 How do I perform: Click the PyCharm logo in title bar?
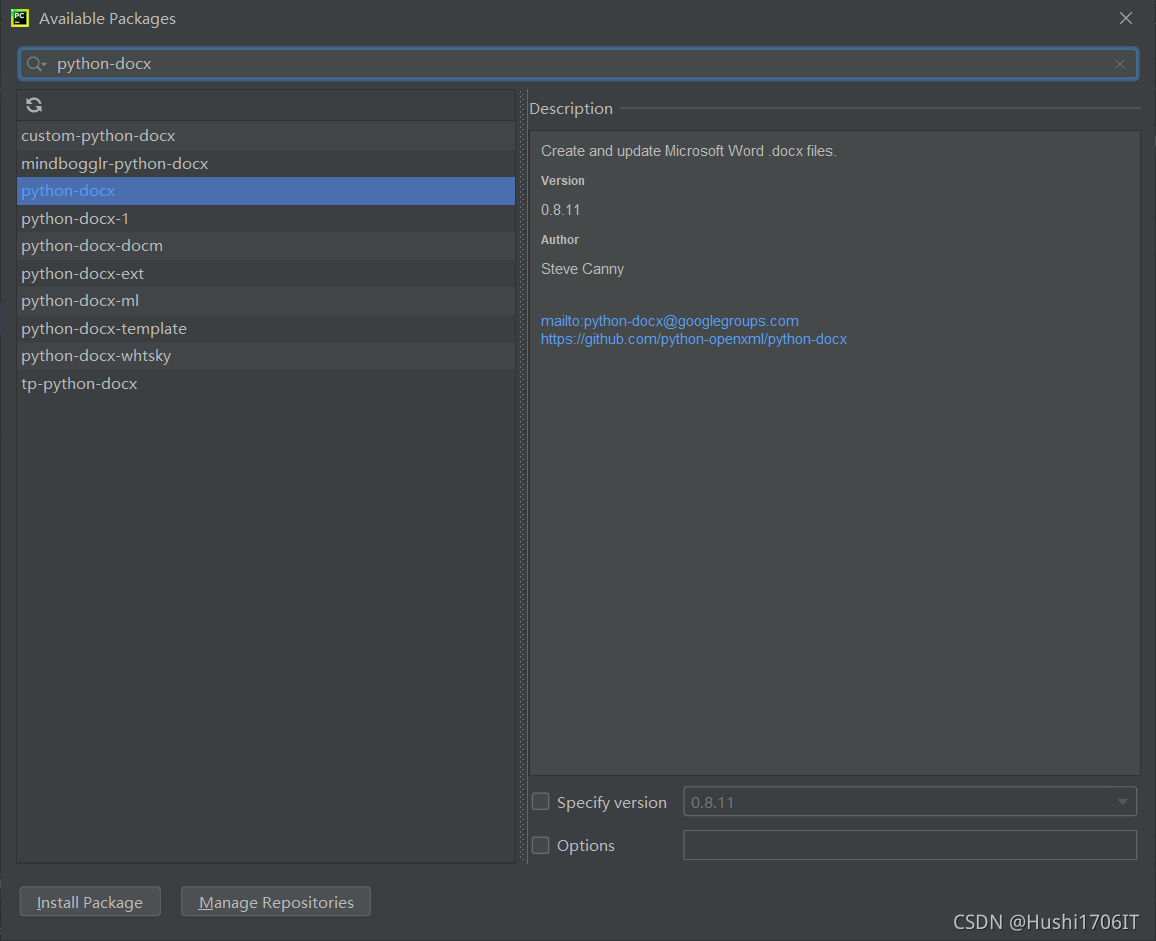tap(20, 18)
